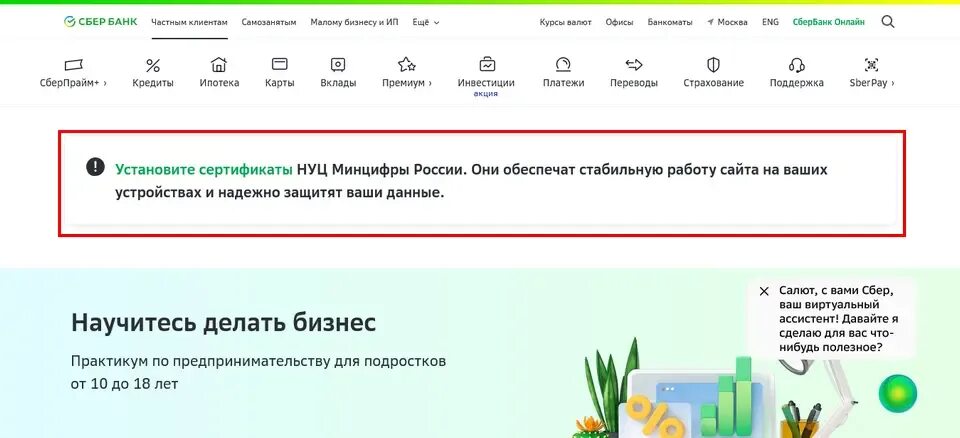Click the exclamation warning icon in notice

[x=95, y=167]
